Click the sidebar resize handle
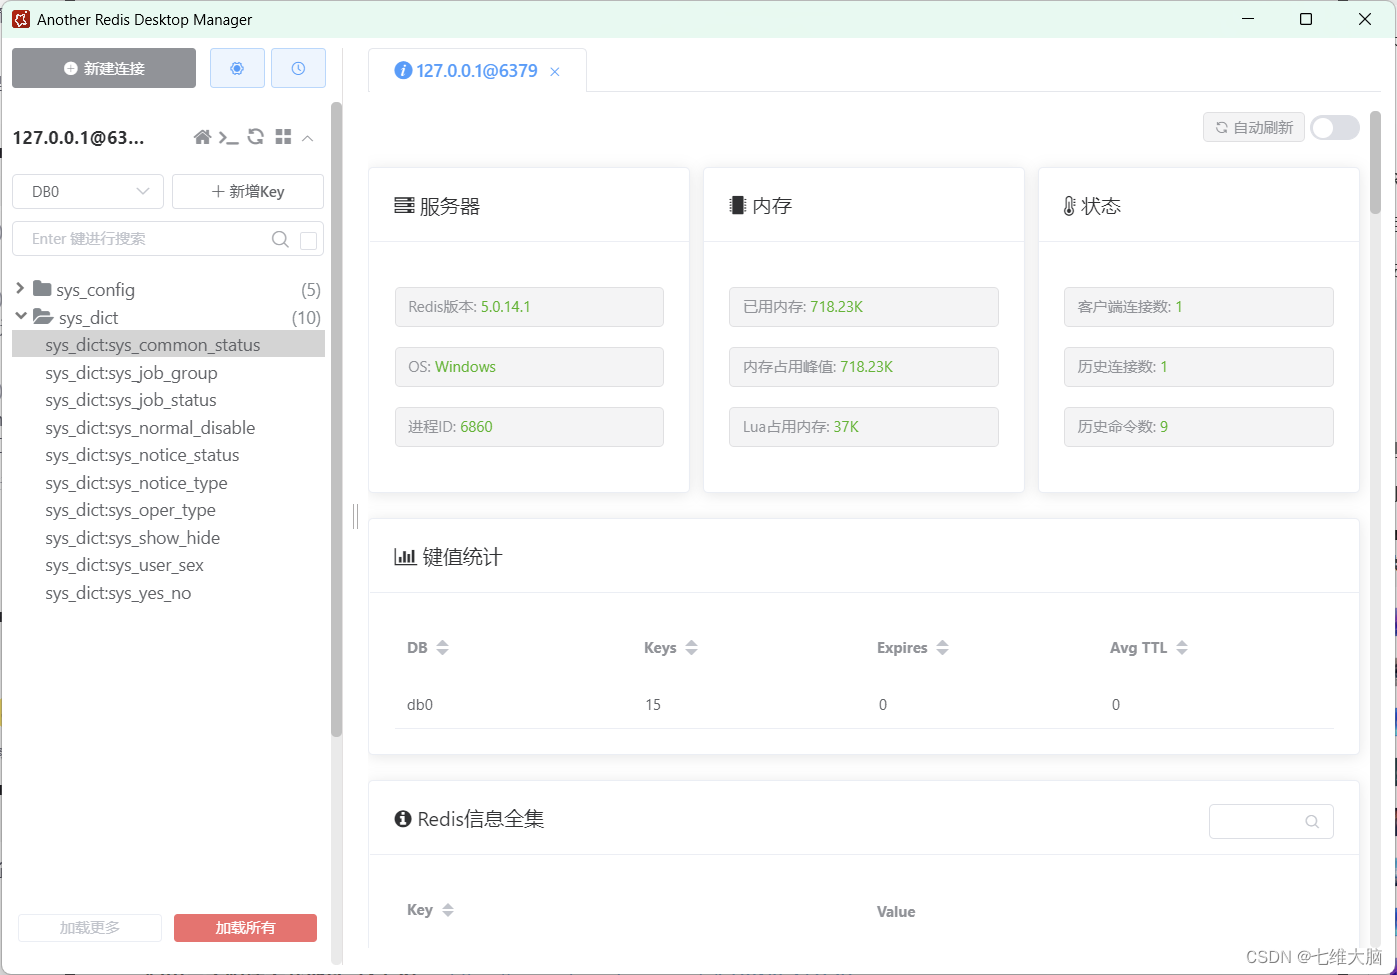The height and width of the screenshot is (975, 1397). (355, 516)
